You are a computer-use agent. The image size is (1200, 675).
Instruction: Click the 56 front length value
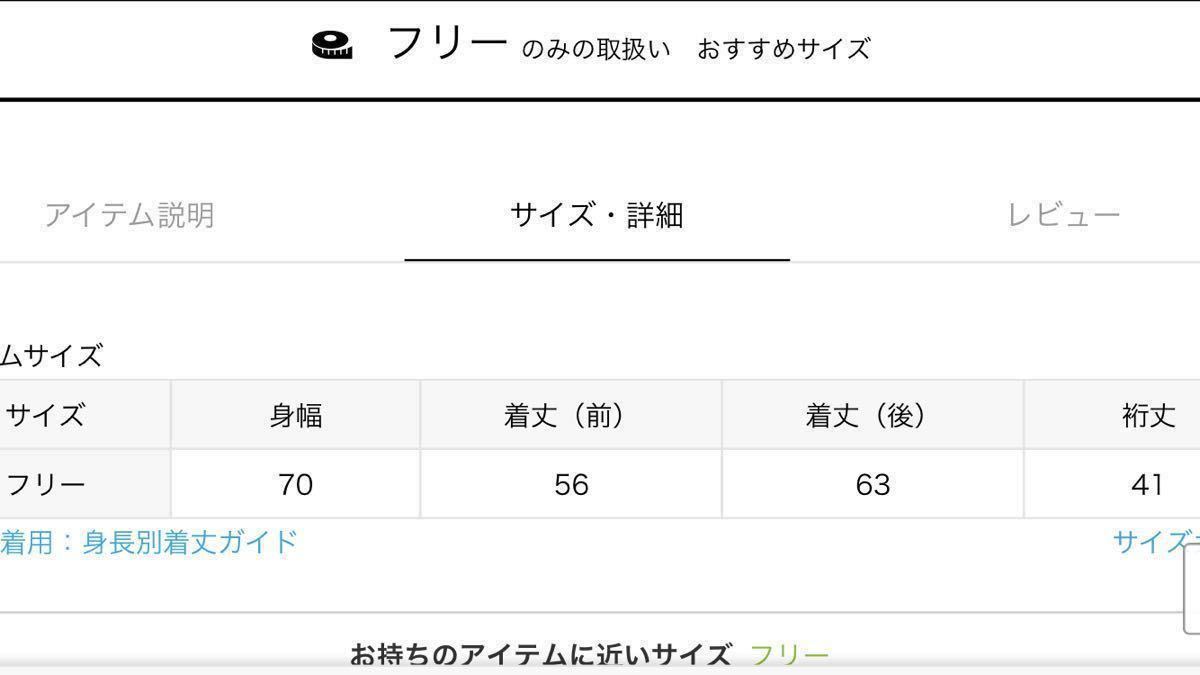pos(571,485)
